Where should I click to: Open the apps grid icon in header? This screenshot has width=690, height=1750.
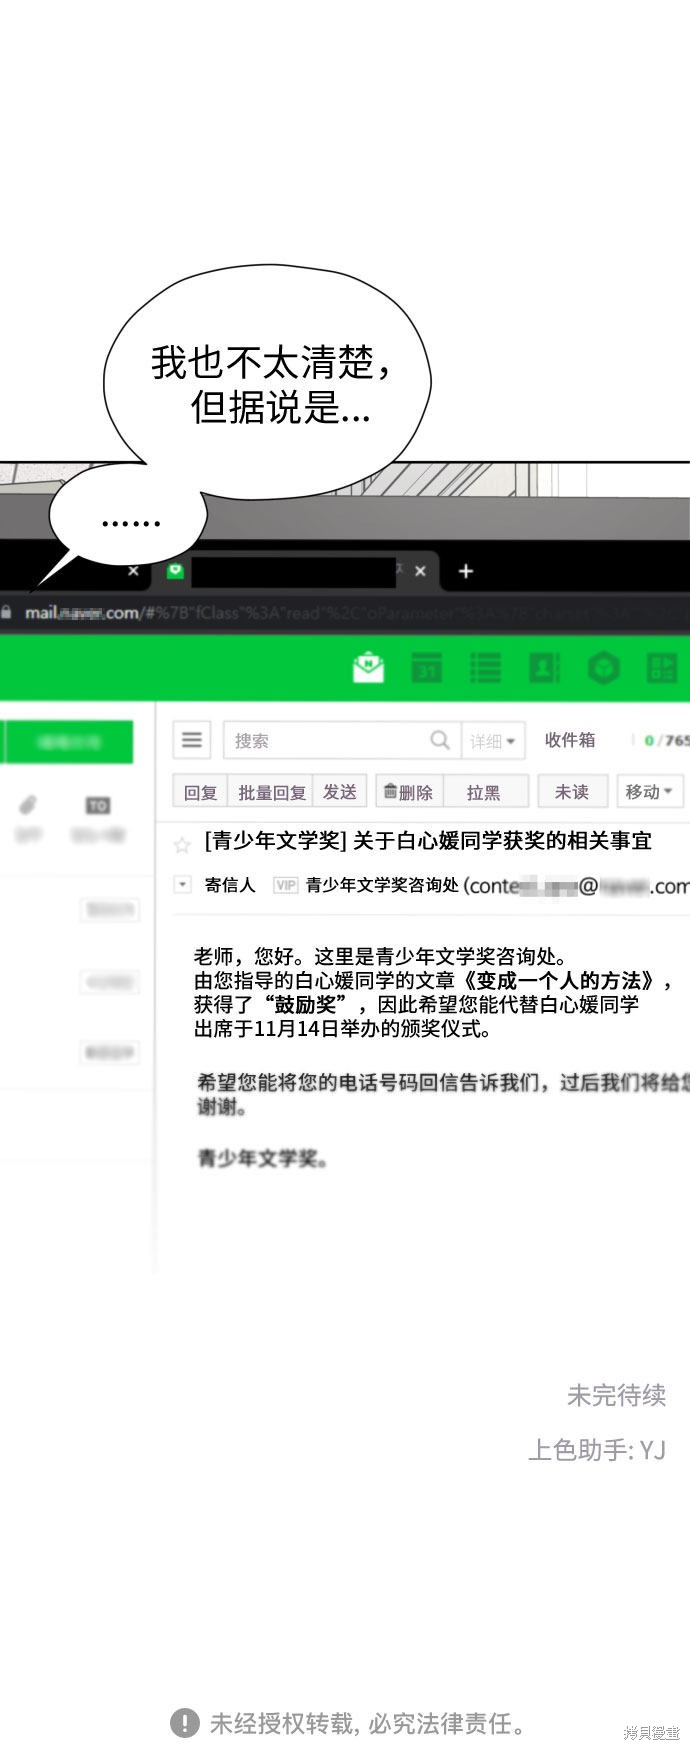coord(662,667)
